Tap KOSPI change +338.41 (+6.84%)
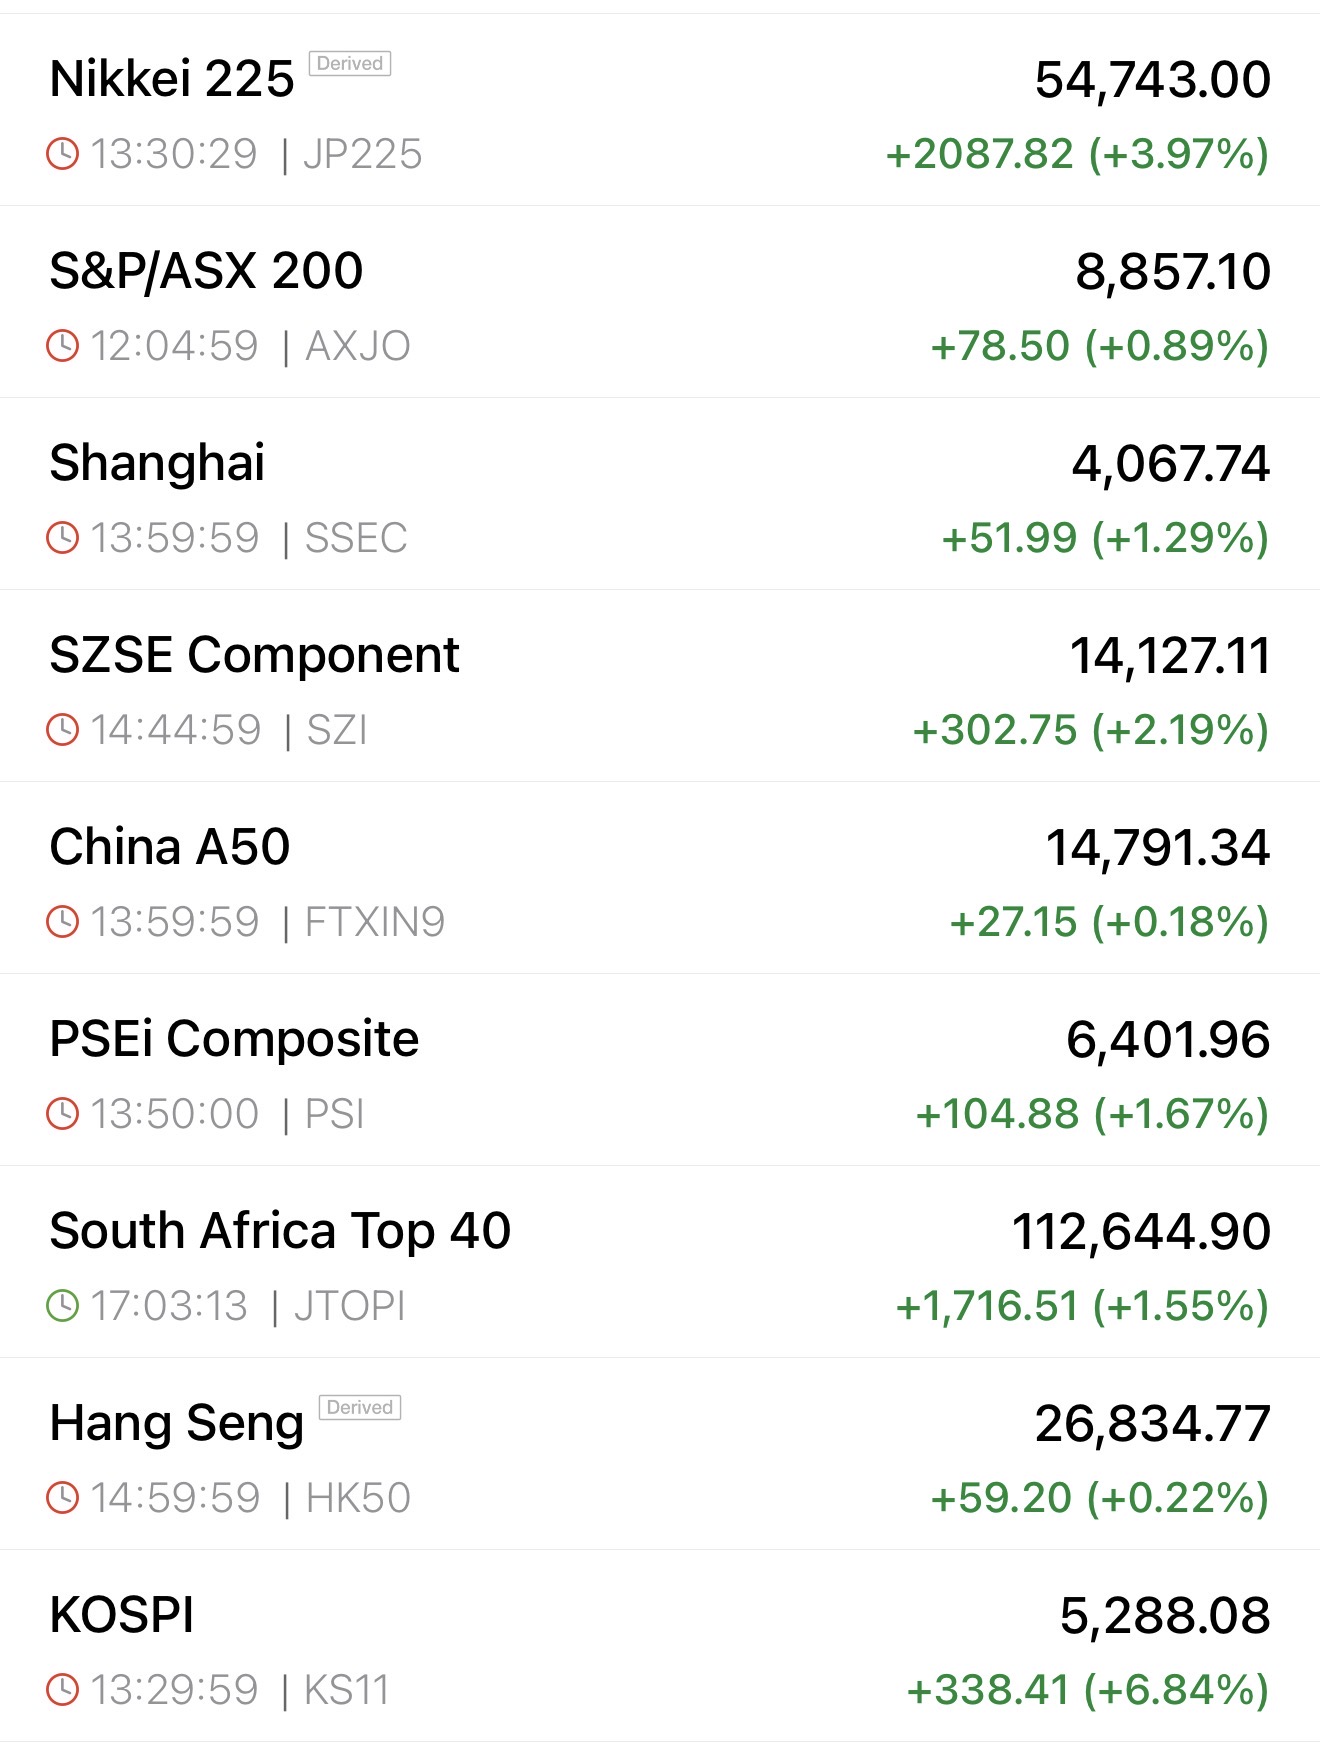 click(1087, 1690)
